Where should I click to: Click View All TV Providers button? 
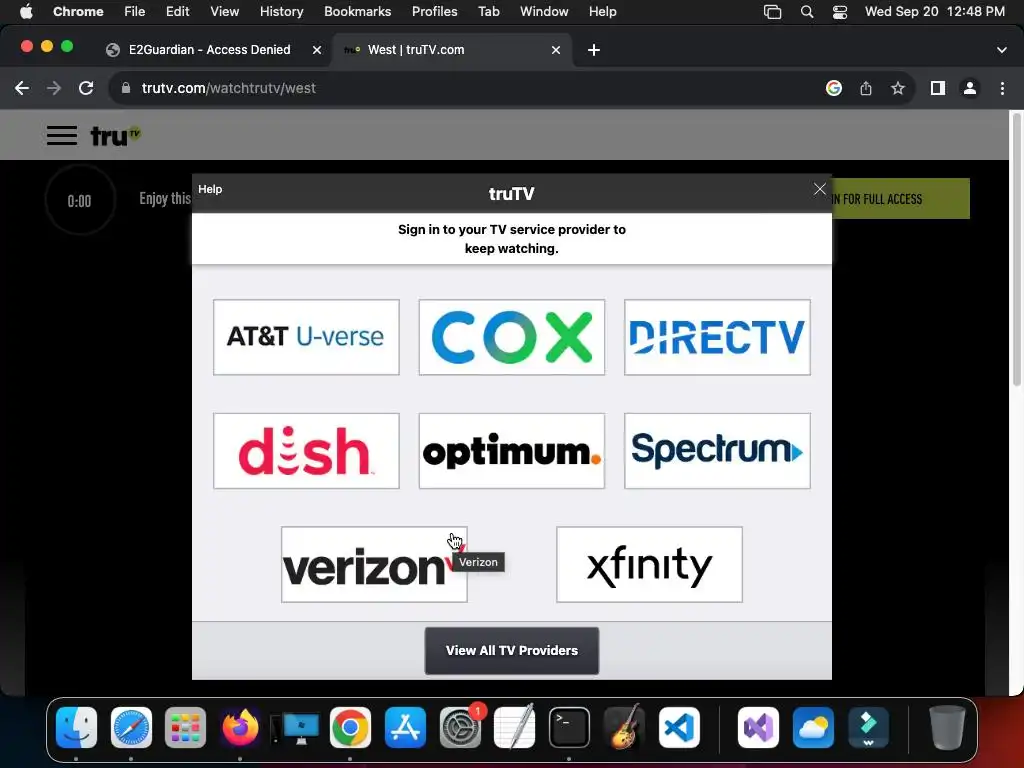pos(511,650)
